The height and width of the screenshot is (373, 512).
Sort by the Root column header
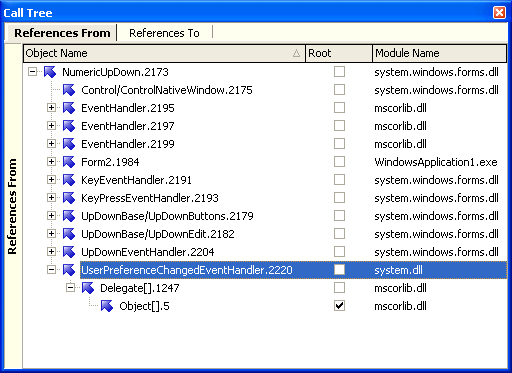(339, 53)
